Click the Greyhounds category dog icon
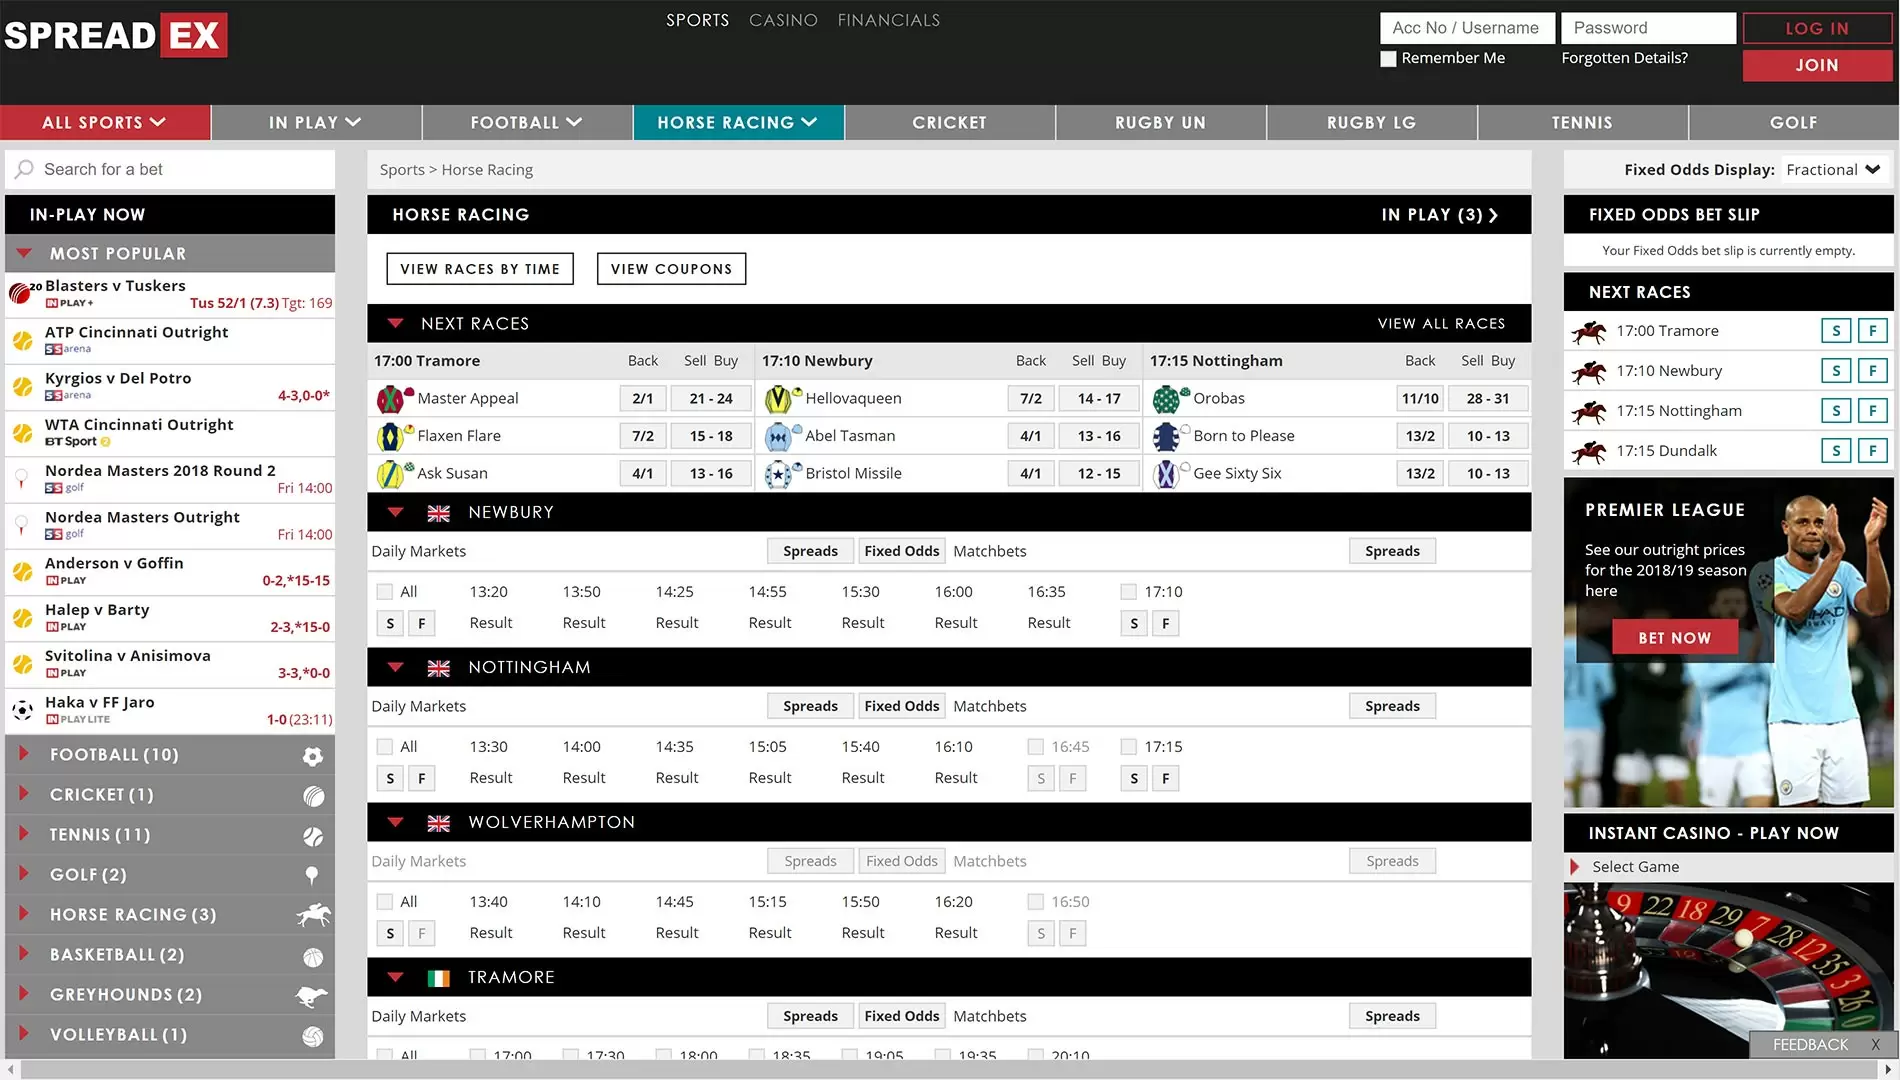This screenshot has height=1080, width=1900. pyautogui.click(x=313, y=996)
